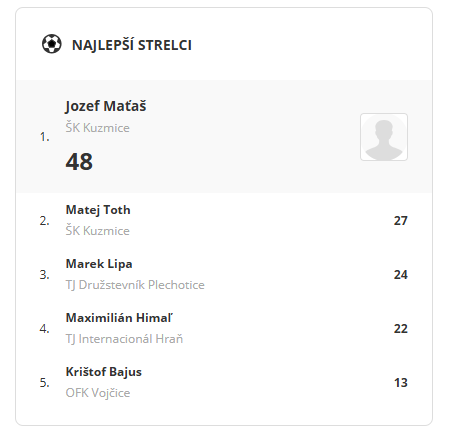Open Jozef Maťaš player profile
The width and height of the screenshot is (451, 441).
tap(106, 106)
